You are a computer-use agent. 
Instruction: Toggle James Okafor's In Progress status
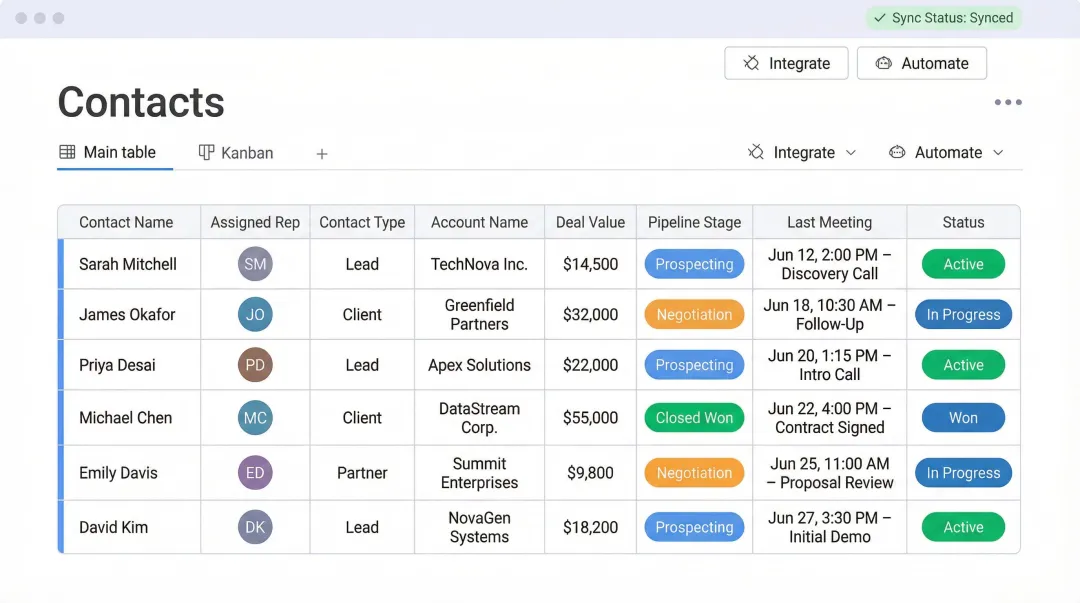pyautogui.click(x=962, y=314)
